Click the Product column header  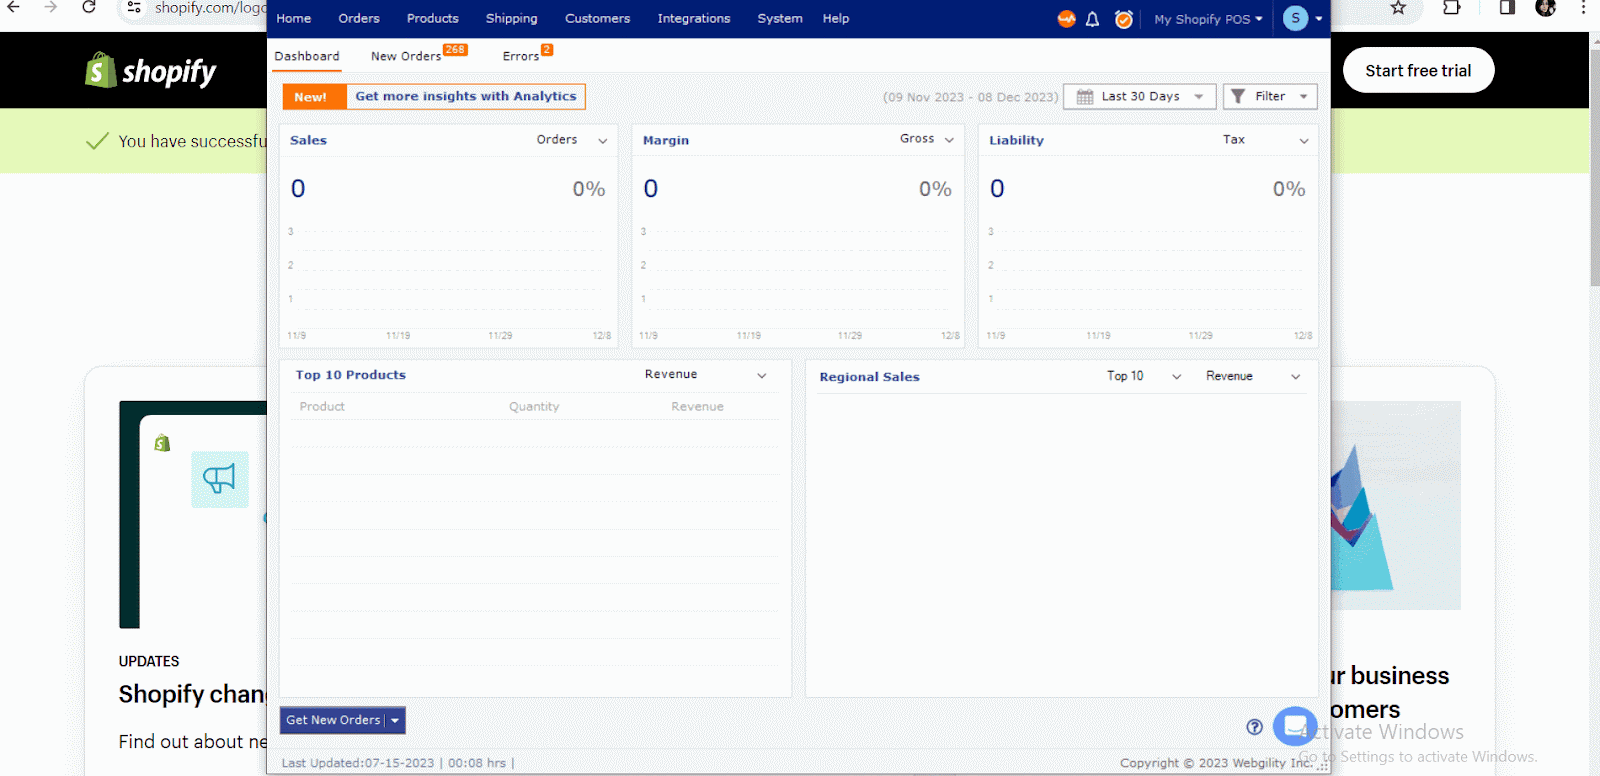[x=322, y=406]
